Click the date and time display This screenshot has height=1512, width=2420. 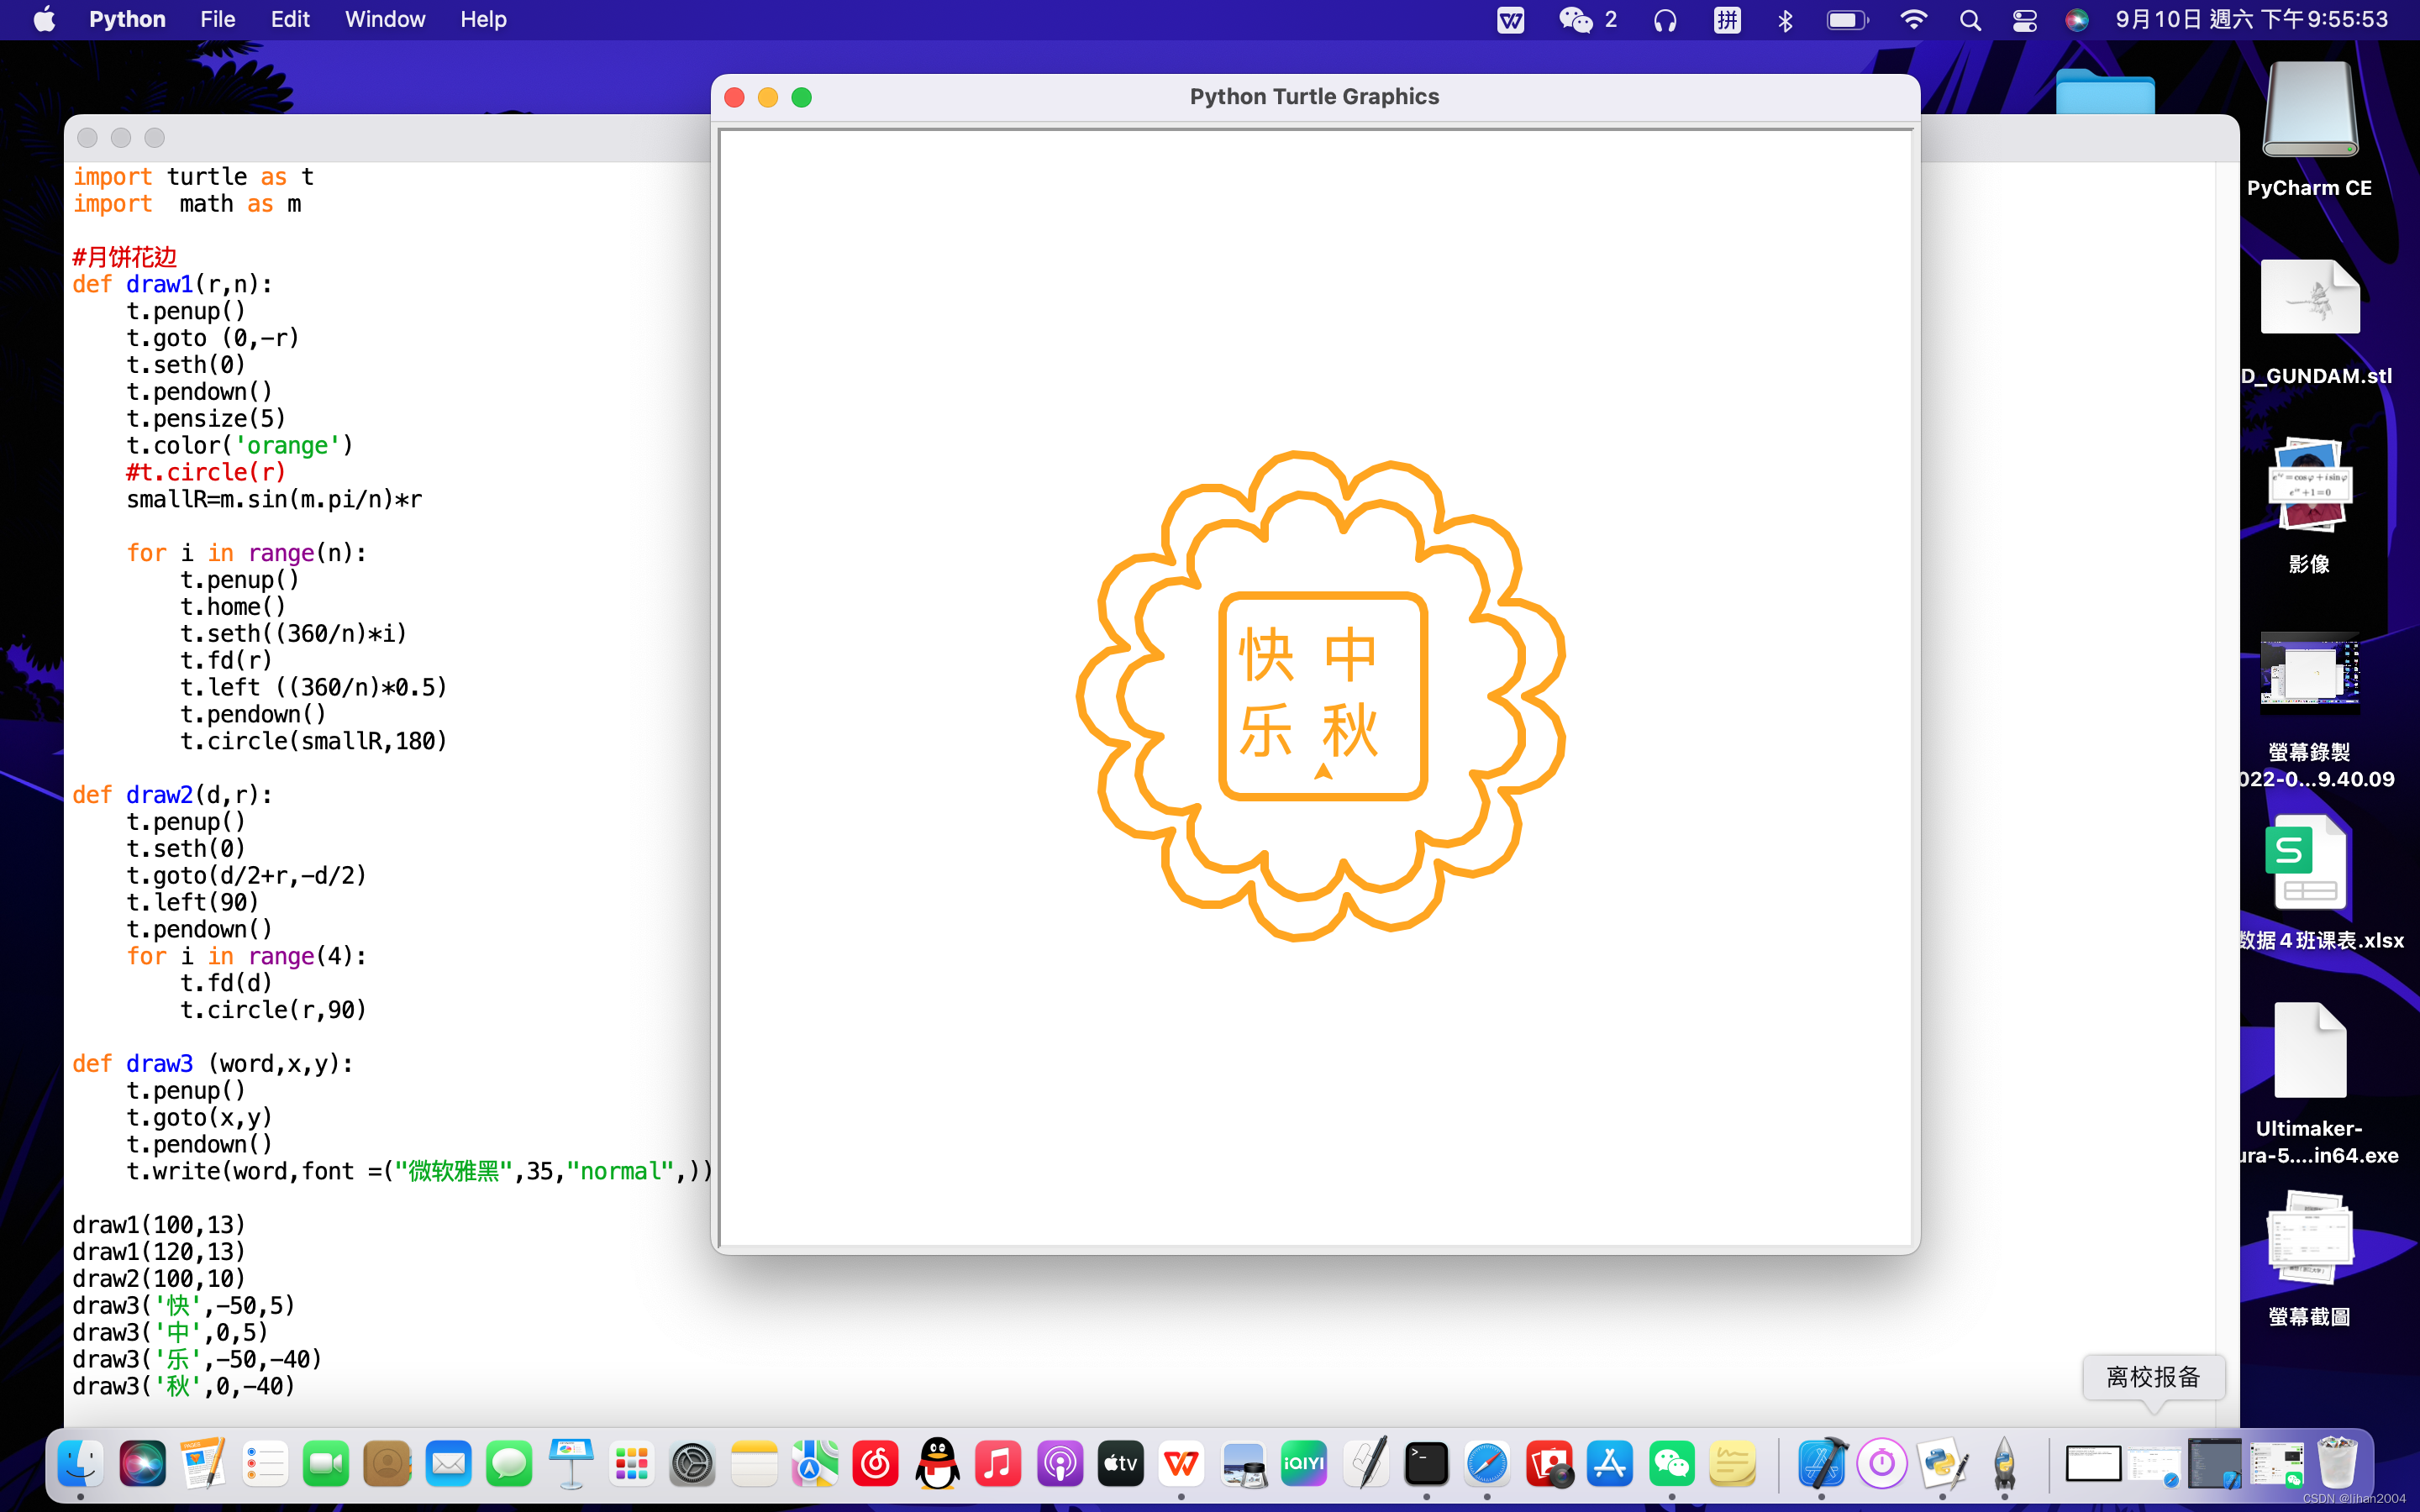2251,20
